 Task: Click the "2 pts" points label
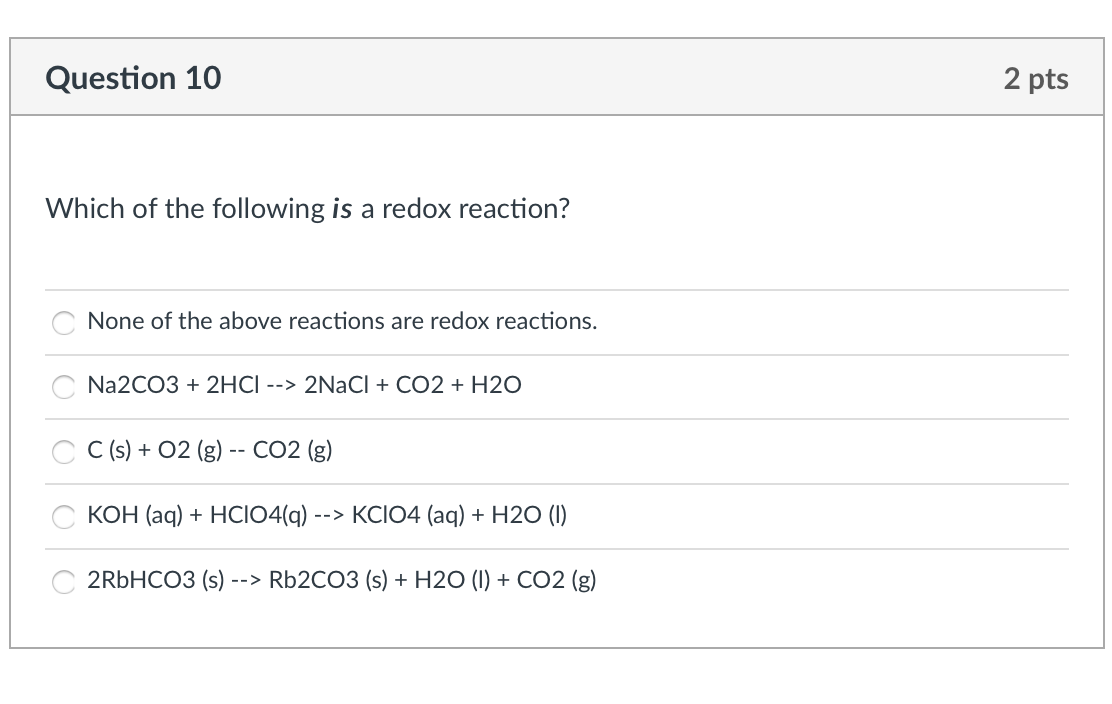click(1036, 79)
